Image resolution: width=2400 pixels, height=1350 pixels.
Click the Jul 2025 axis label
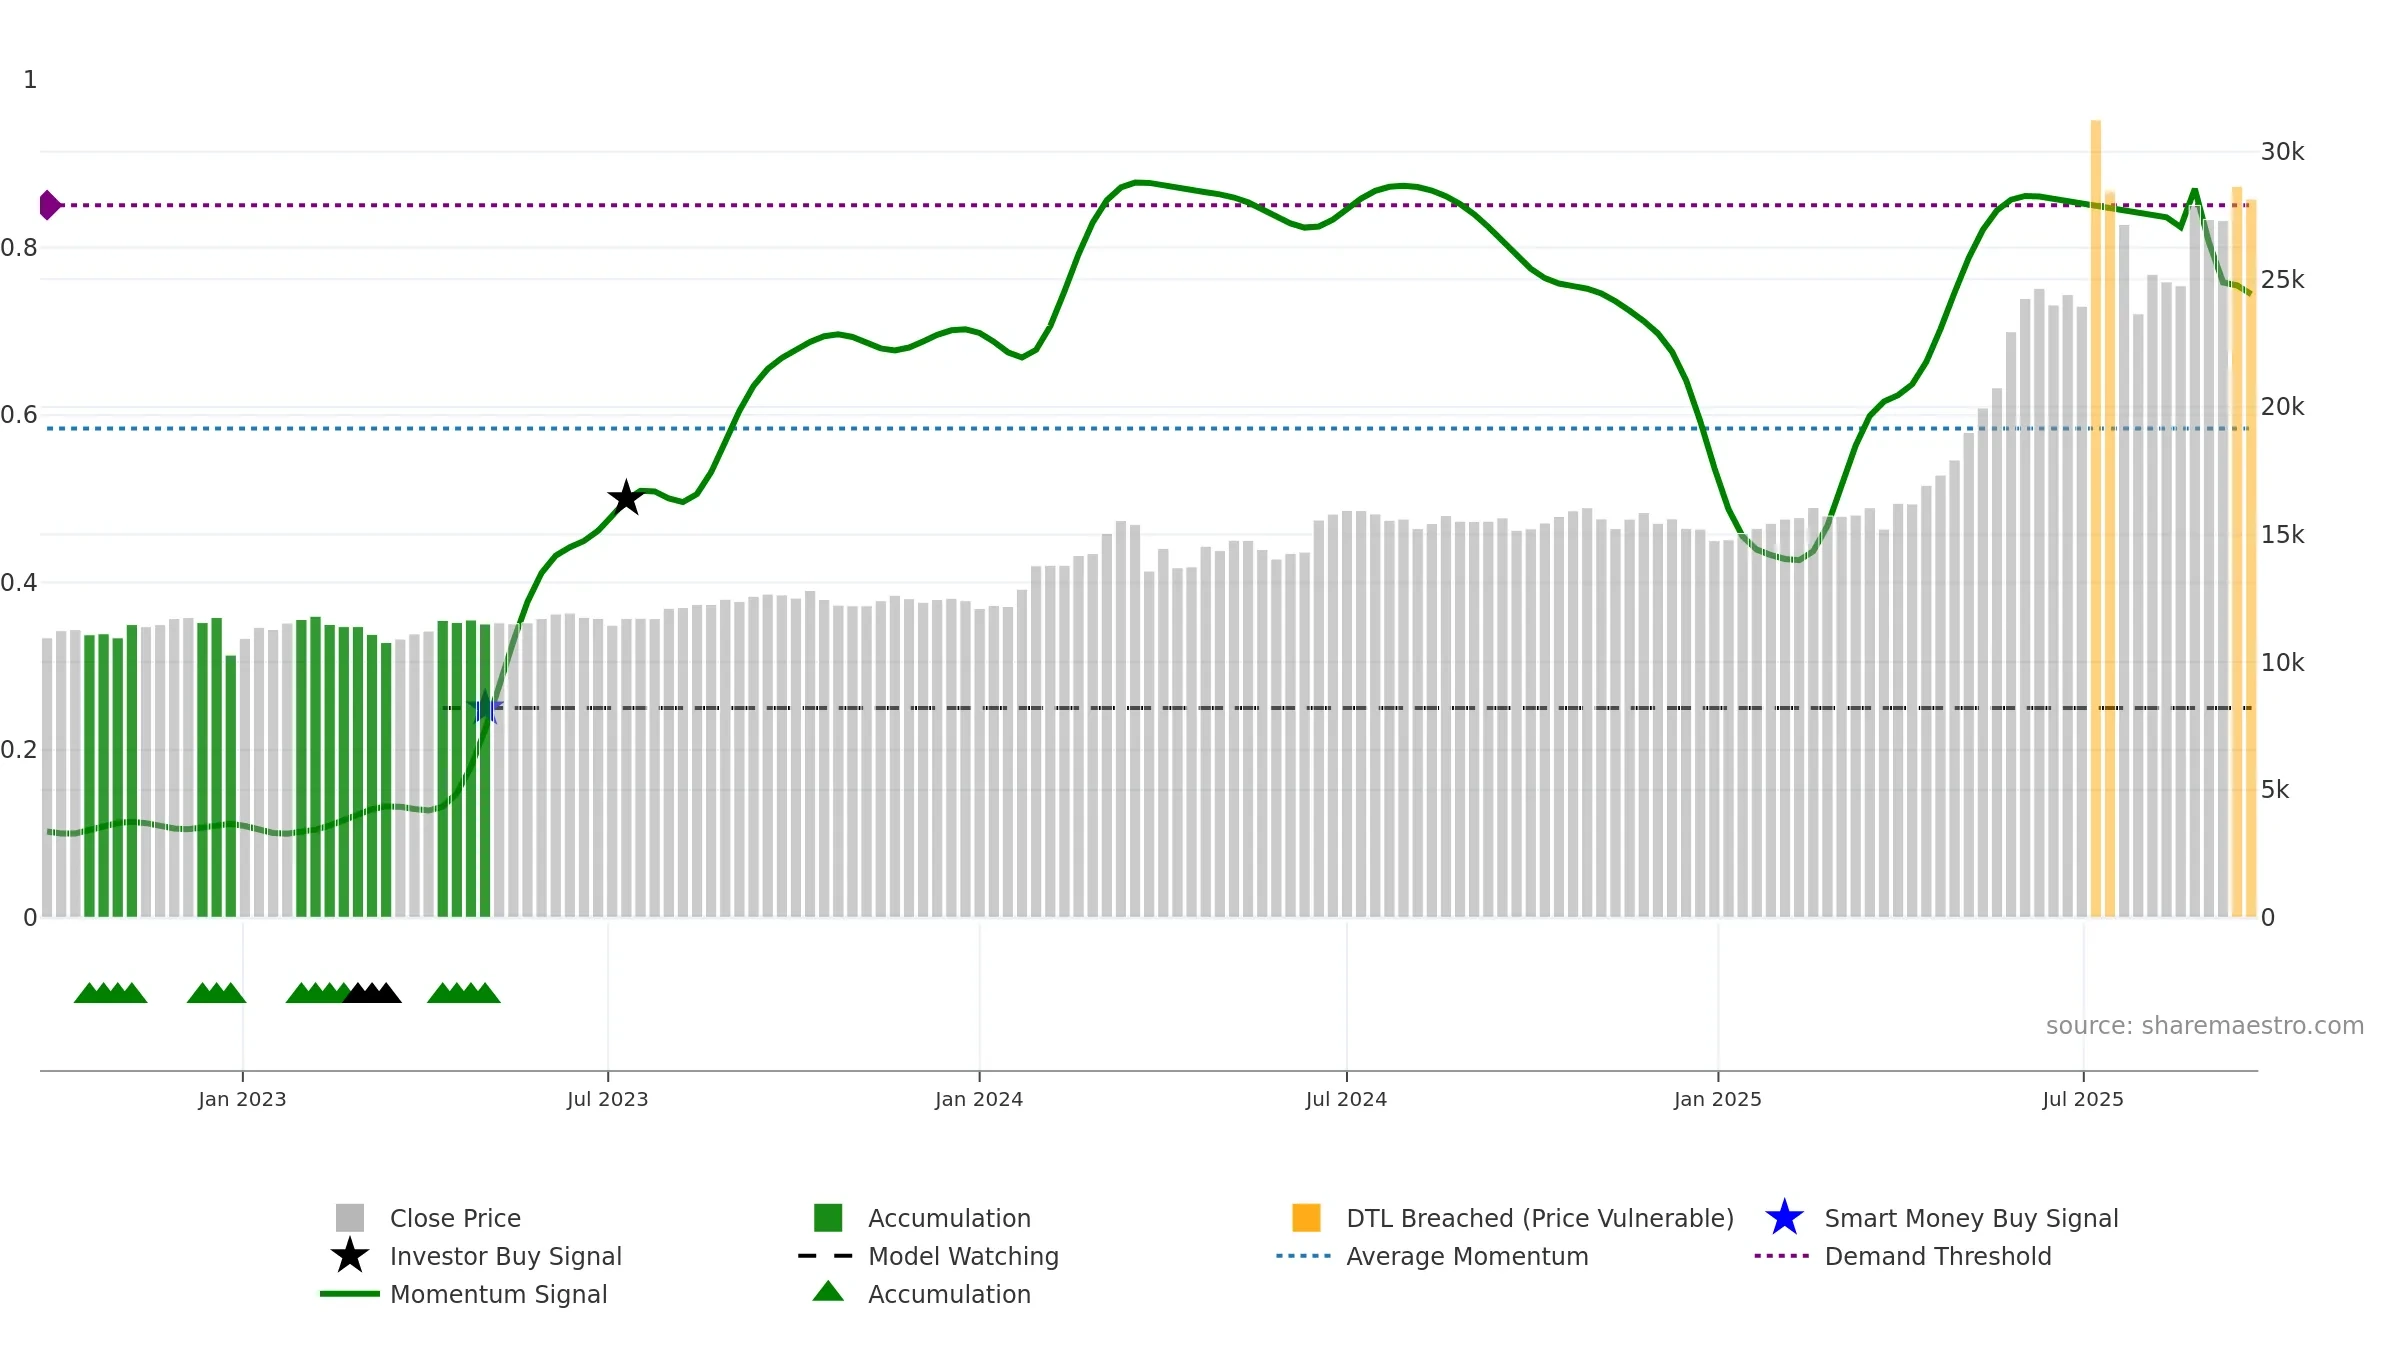2083,1099
